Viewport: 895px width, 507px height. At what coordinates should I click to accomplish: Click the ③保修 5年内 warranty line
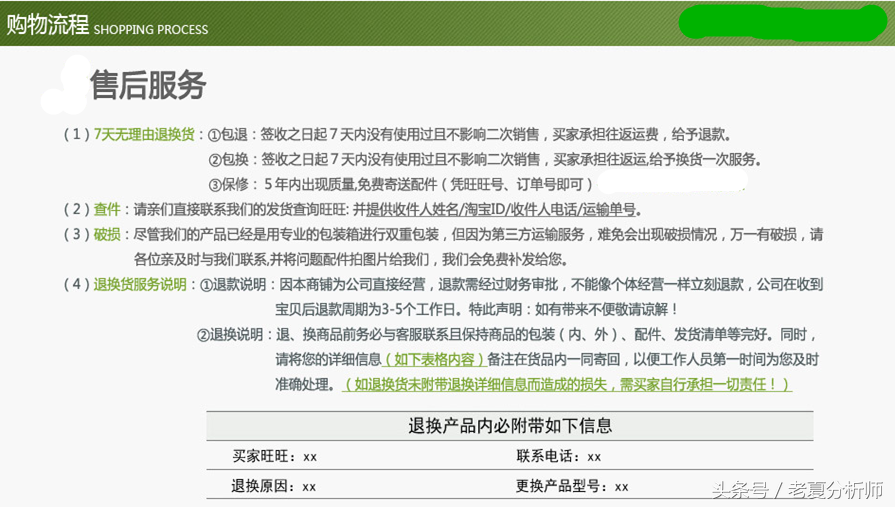click(x=401, y=184)
